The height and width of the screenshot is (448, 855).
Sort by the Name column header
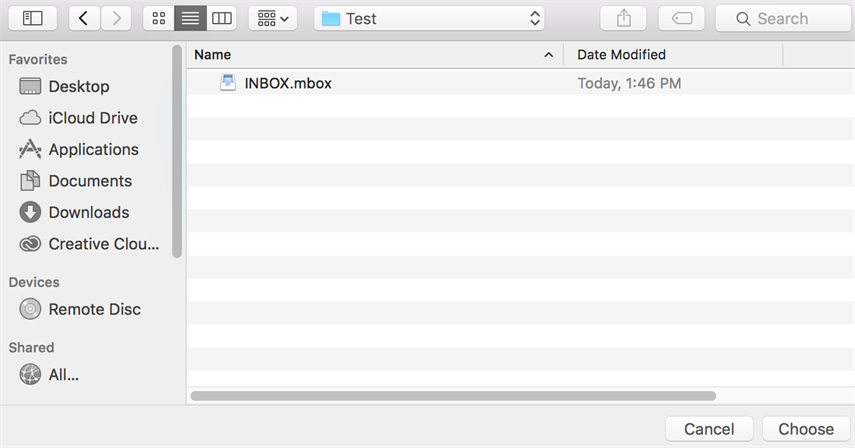375,55
